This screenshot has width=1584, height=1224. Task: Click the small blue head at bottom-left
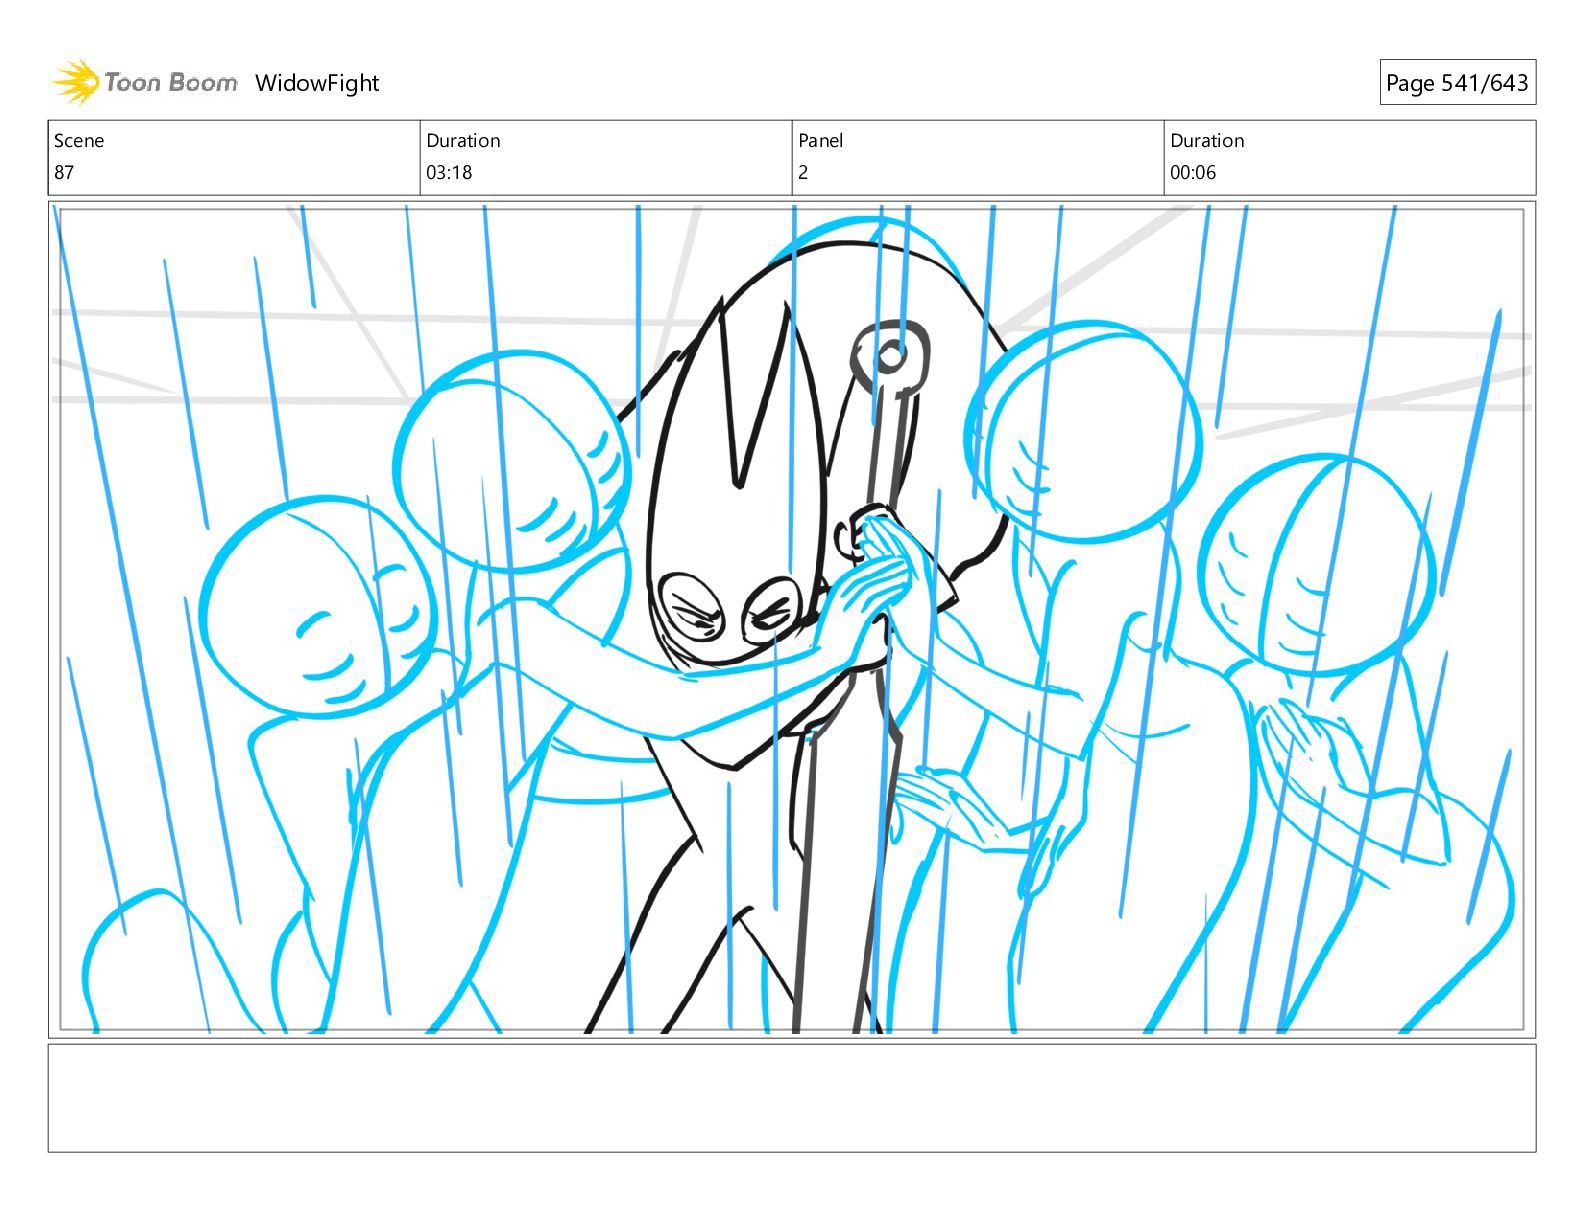coord(145,960)
